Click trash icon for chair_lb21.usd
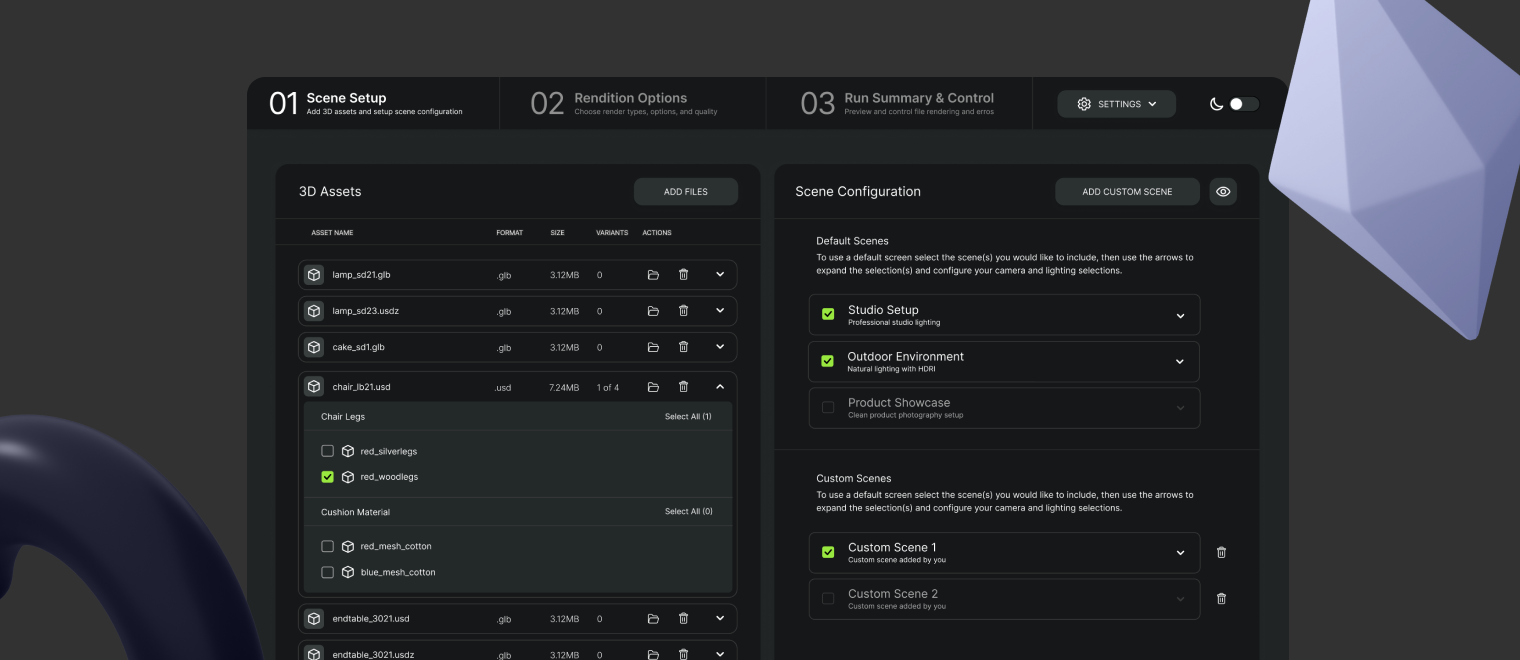 click(683, 387)
